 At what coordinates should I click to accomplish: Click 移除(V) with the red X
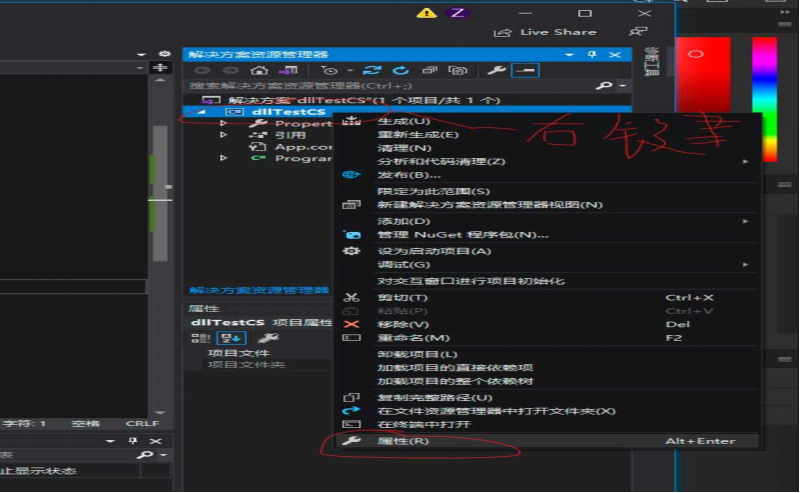[x=548, y=325]
